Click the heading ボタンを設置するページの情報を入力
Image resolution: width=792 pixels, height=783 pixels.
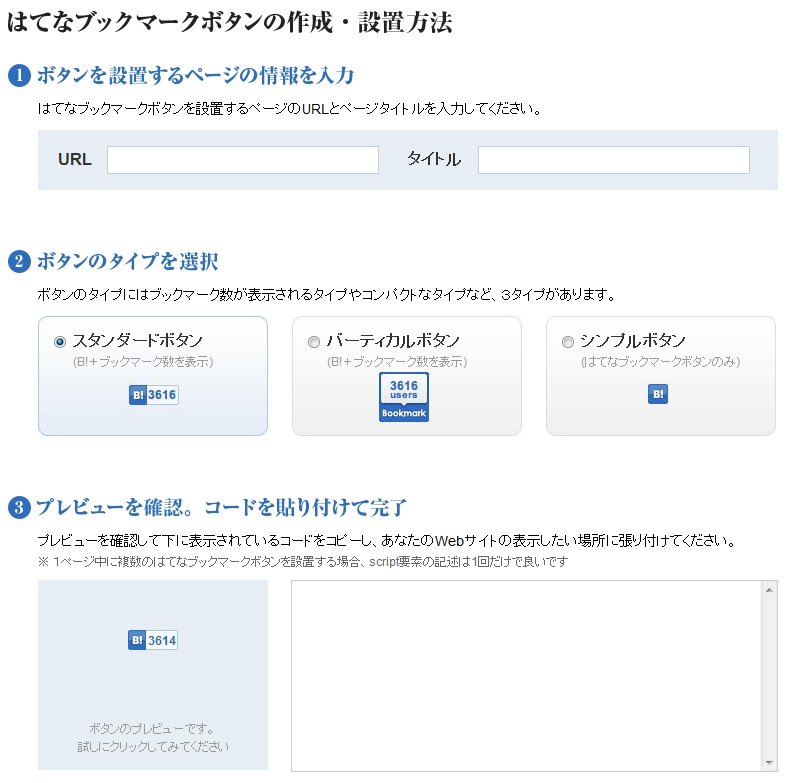tap(195, 75)
